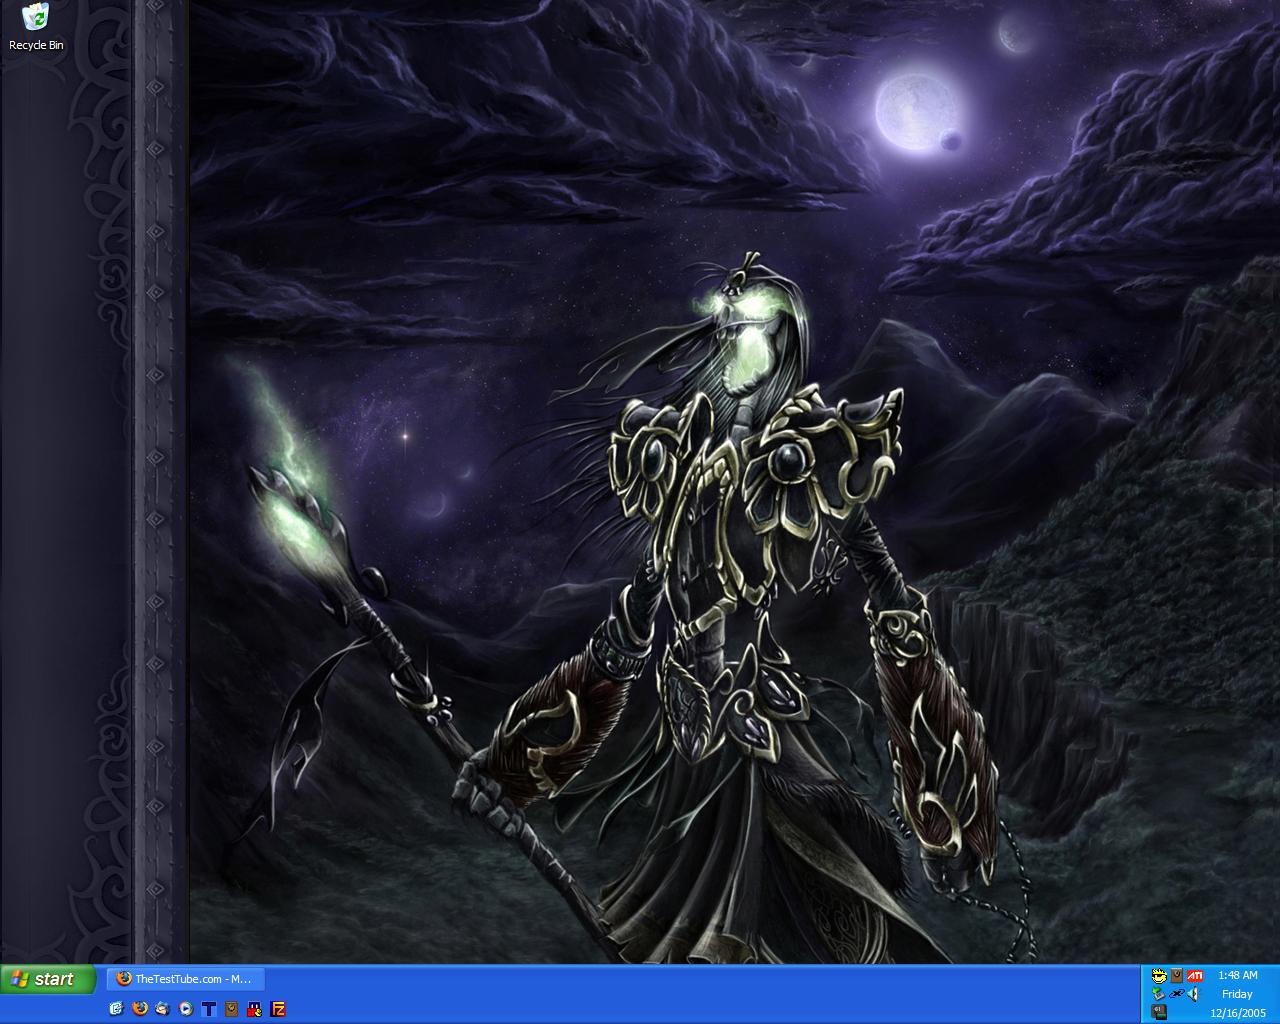
Task: Click the brown book system tray icon
Action: pyautogui.click(x=1176, y=975)
